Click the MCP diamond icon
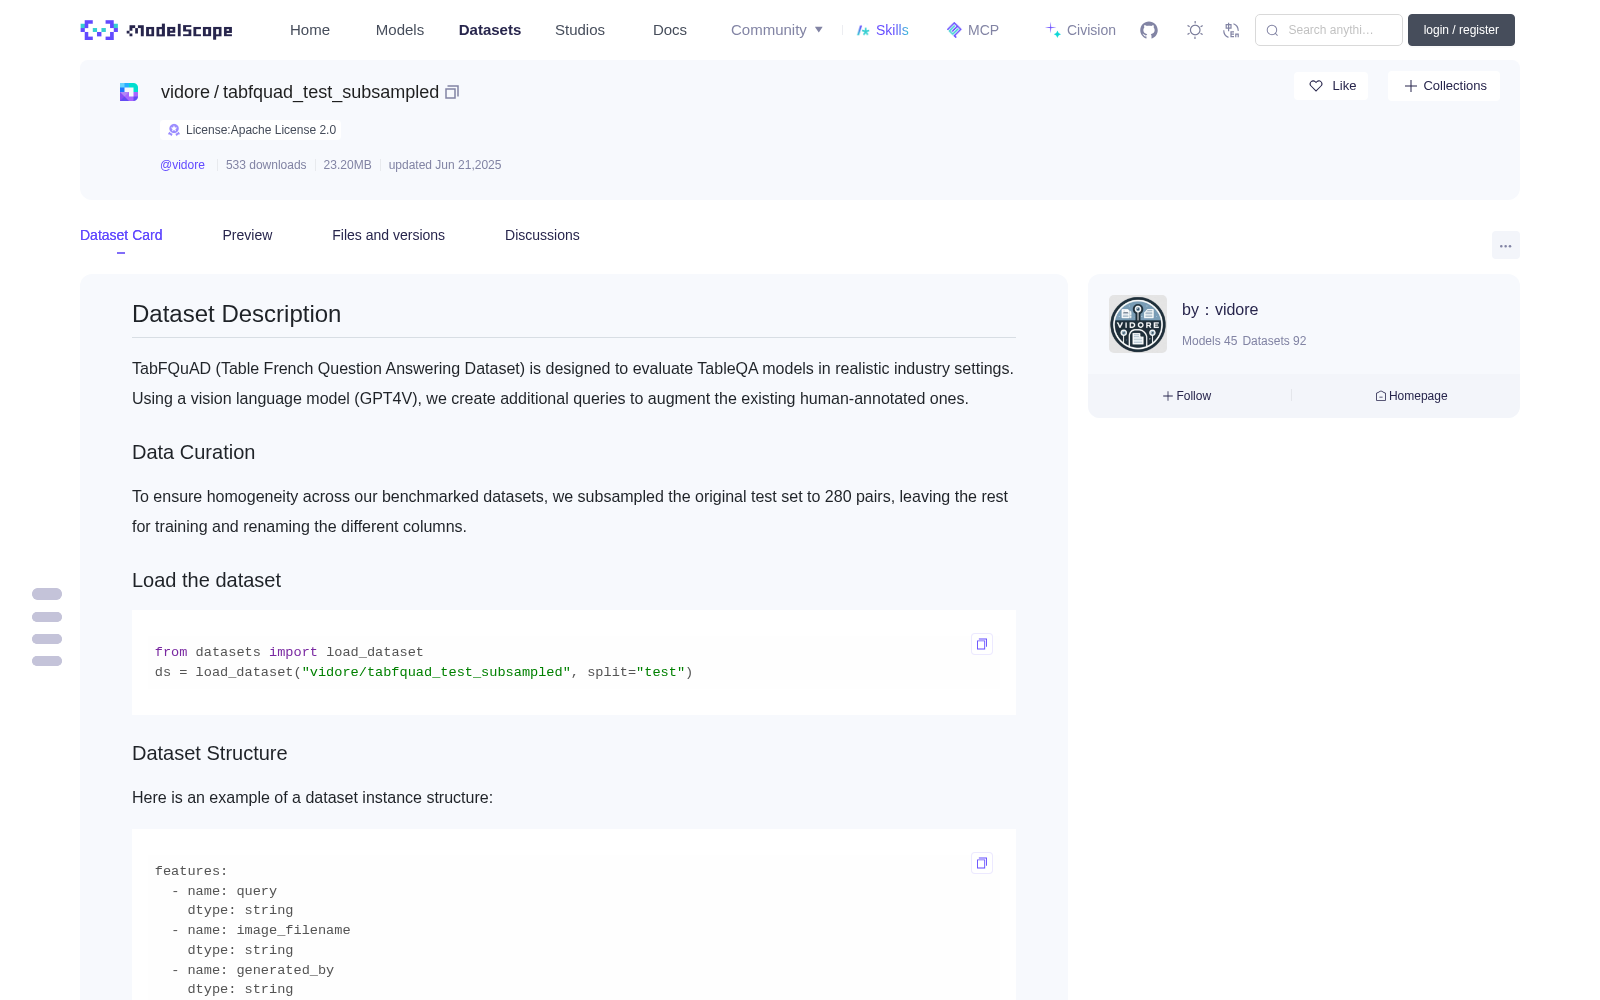1600x1000 pixels. coord(954,30)
